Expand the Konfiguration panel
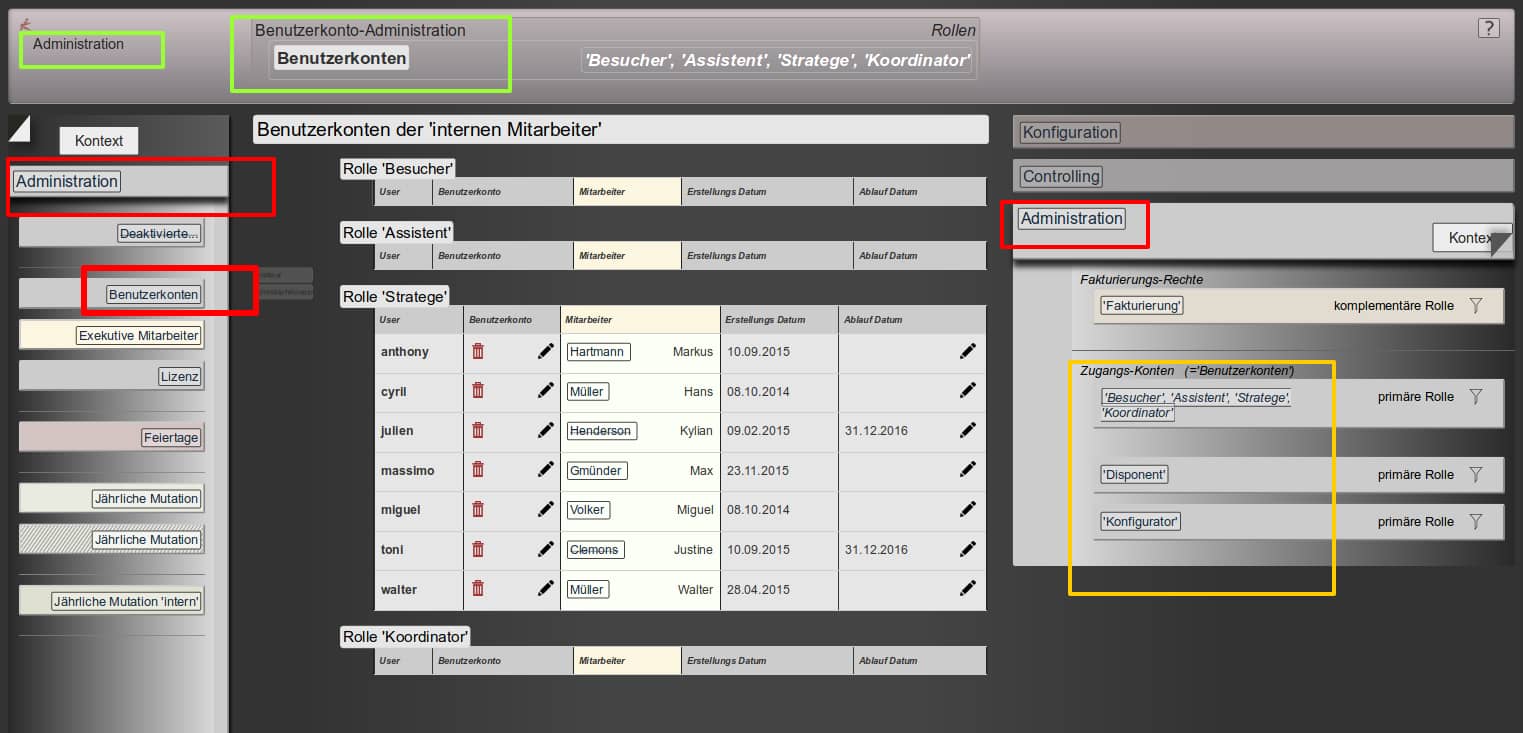Image resolution: width=1523 pixels, height=733 pixels. click(1070, 132)
